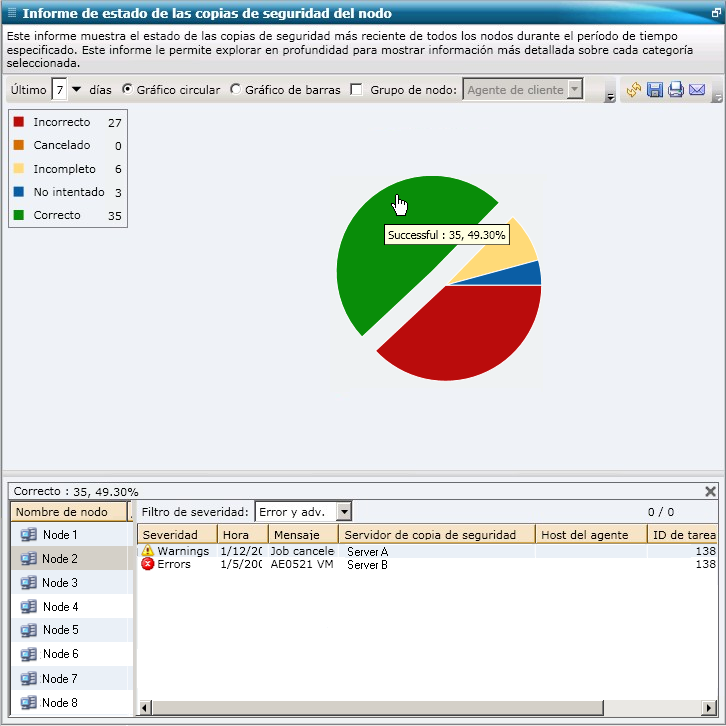Click the refresh report icon
Screen dimensions: 726x726
coord(633,89)
